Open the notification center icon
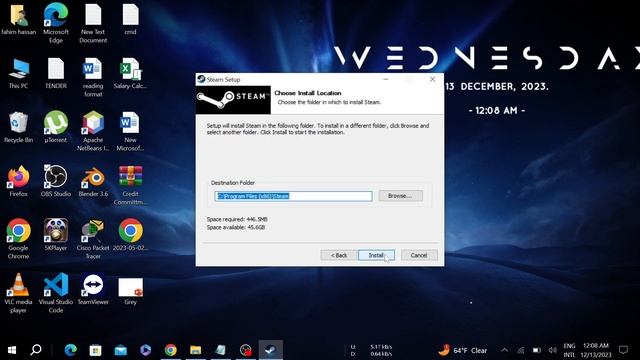Viewport: 640px width, 360px height. coord(623,350)
